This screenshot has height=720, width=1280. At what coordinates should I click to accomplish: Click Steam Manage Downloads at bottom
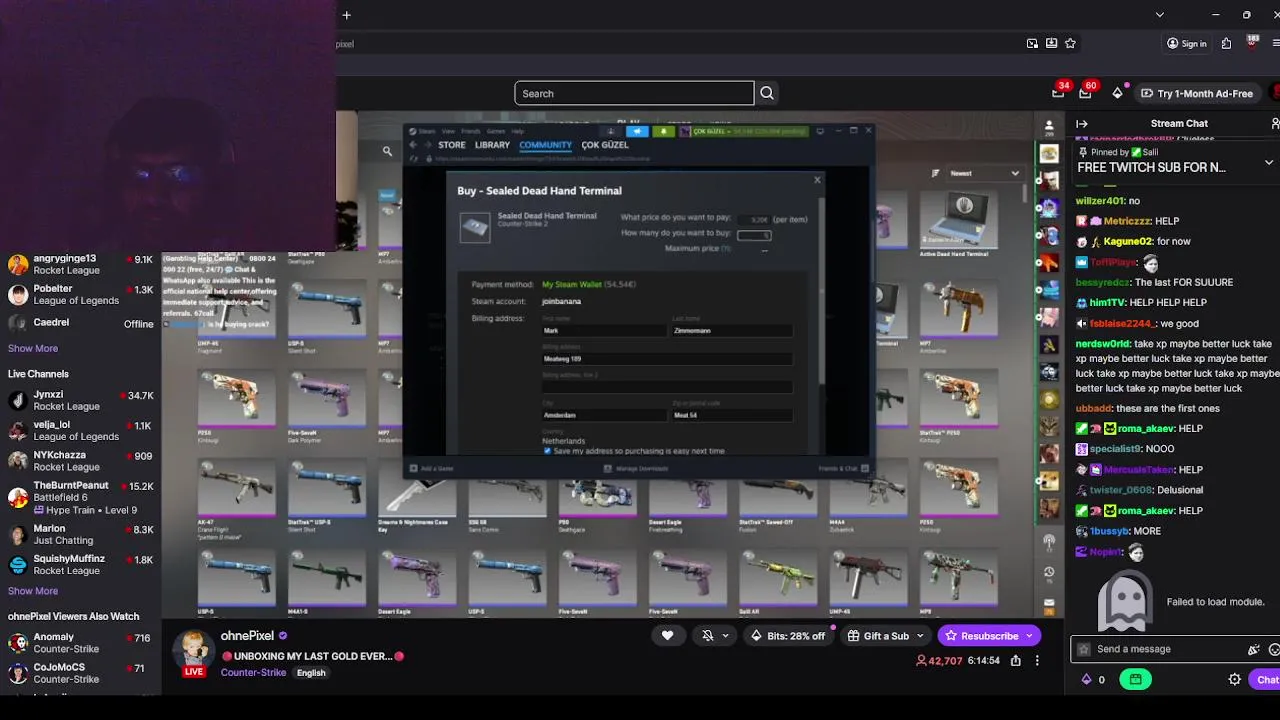(636, 469)
